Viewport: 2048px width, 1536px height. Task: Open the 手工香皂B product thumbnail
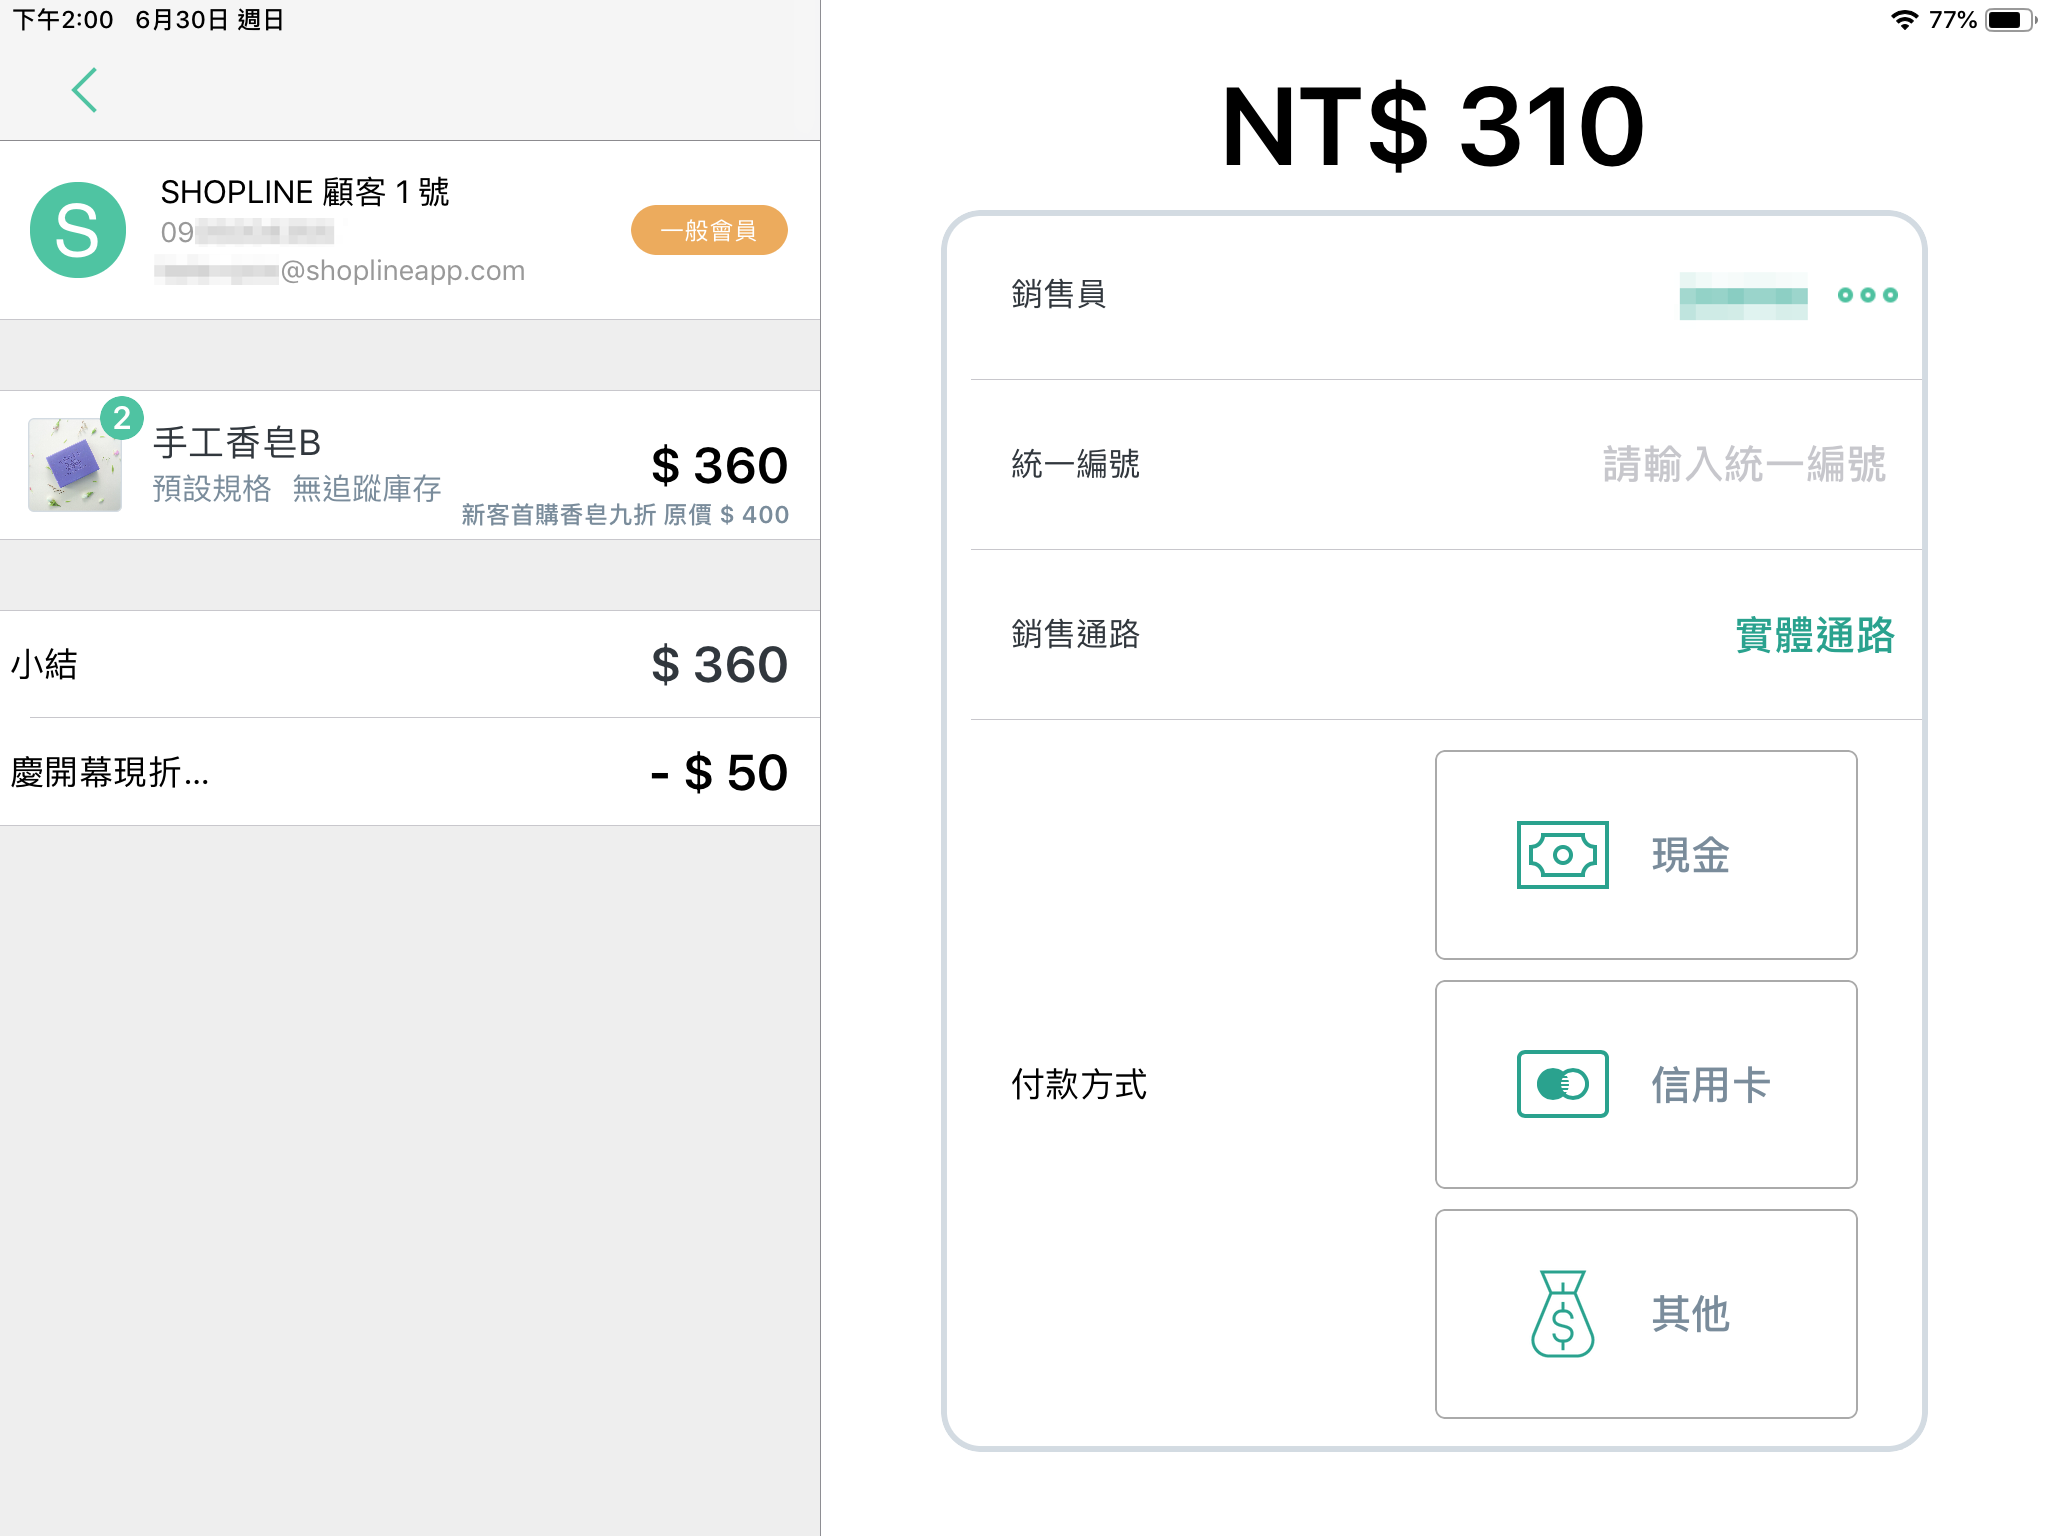pos(75,465)
